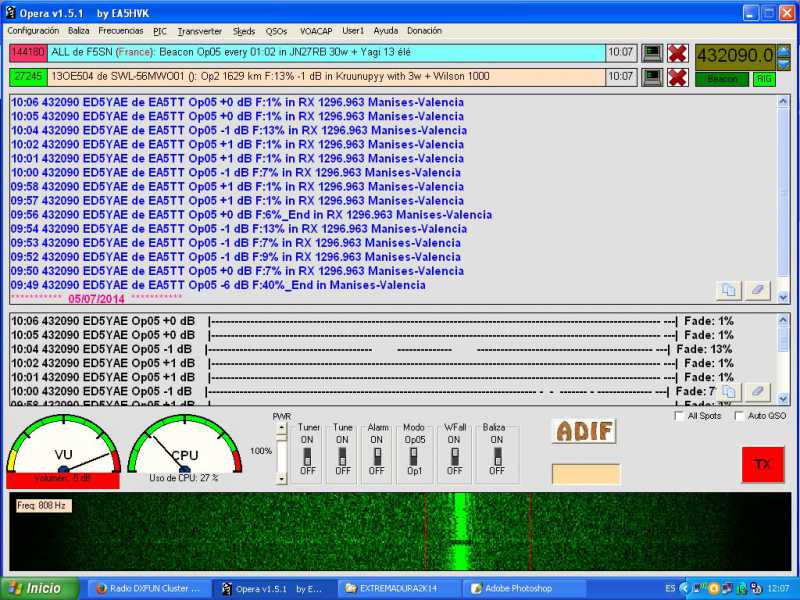This screenshot has height=600, width=800.
Task: Click the VU meter gauge
Action: (x=63, y=444)
